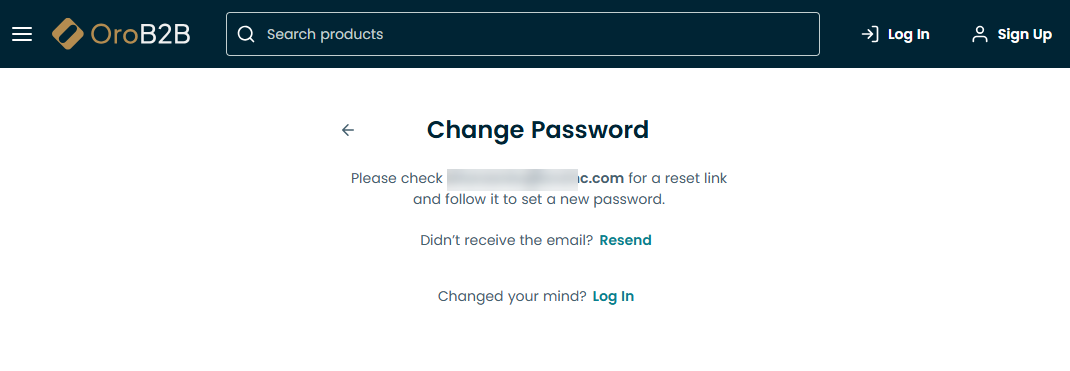This screenshot has width=1070, height=371.
Task: Click "for a reset link" text
Action: click(x=678, y=179)
